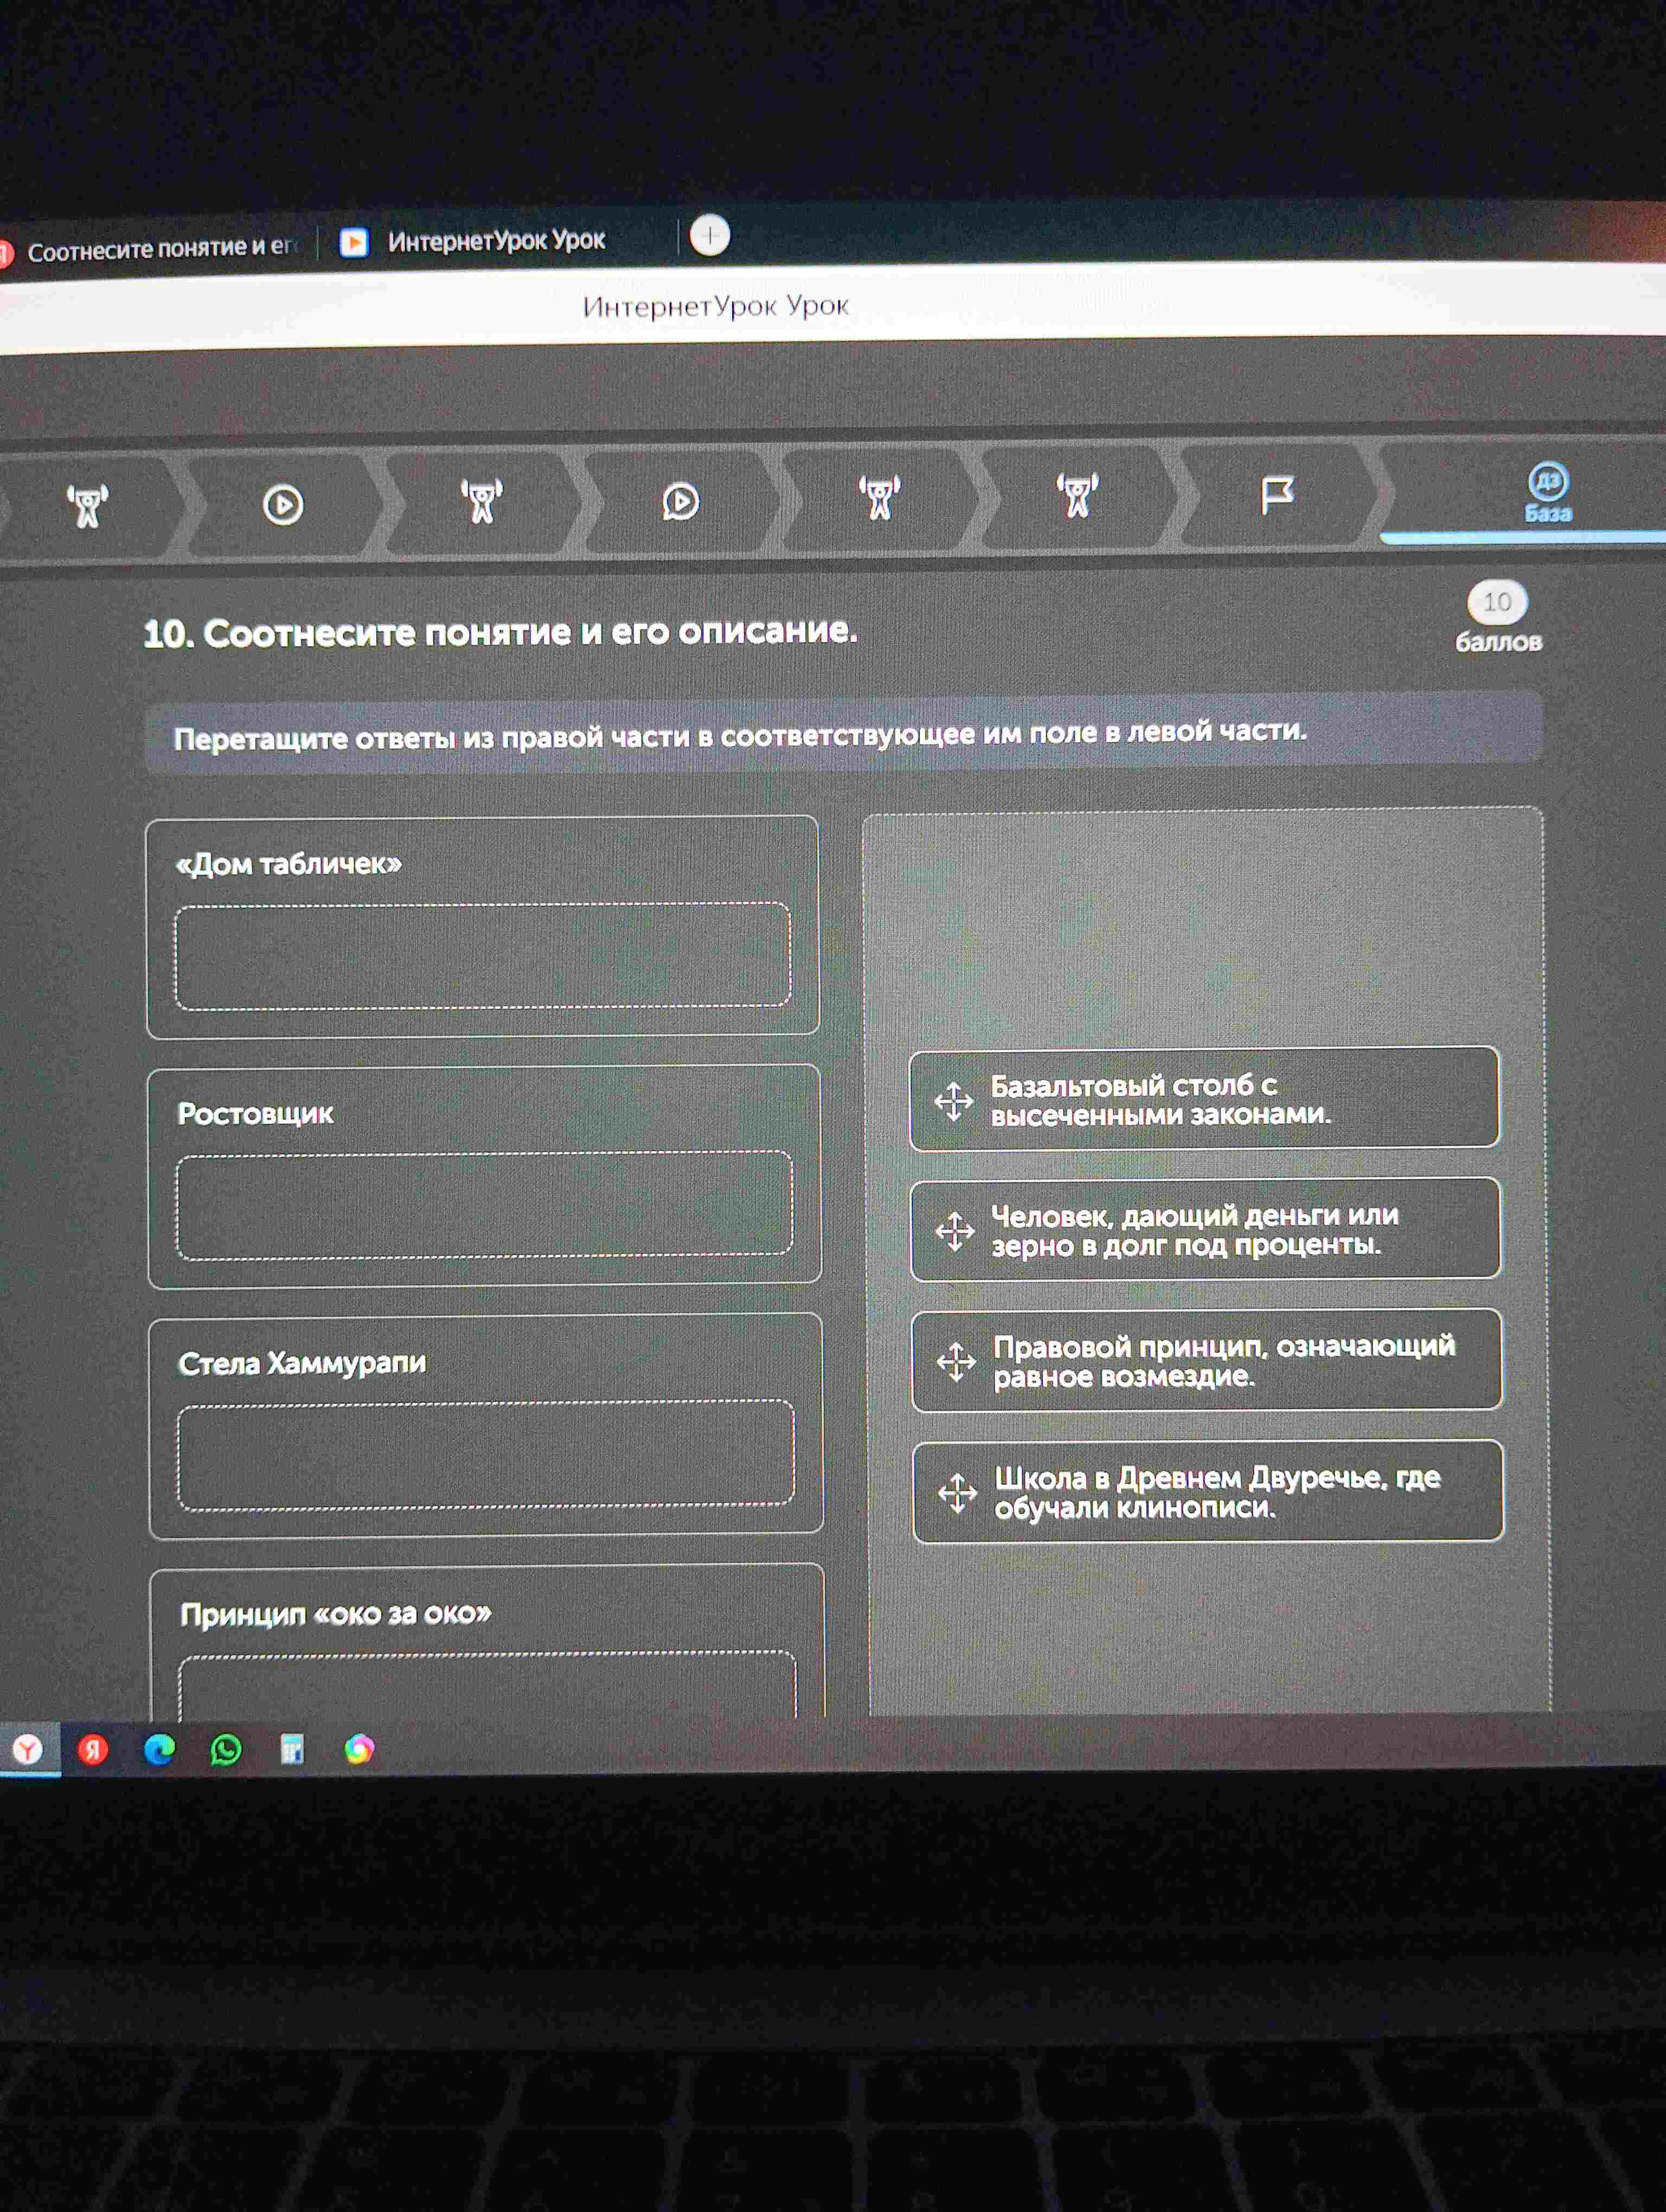Screen dimensions: 1666x2212
Task: Select the first weightlifter exercise step
Action: click(x=88, y=506)
